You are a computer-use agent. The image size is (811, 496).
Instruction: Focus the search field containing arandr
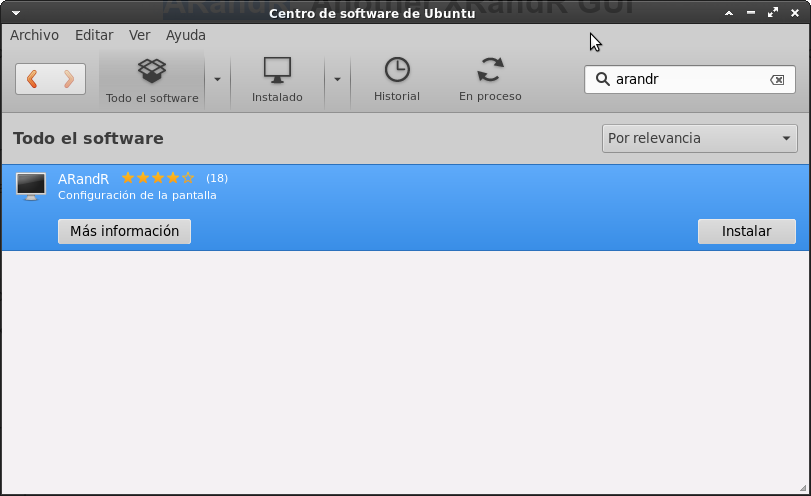pos(689,79)
